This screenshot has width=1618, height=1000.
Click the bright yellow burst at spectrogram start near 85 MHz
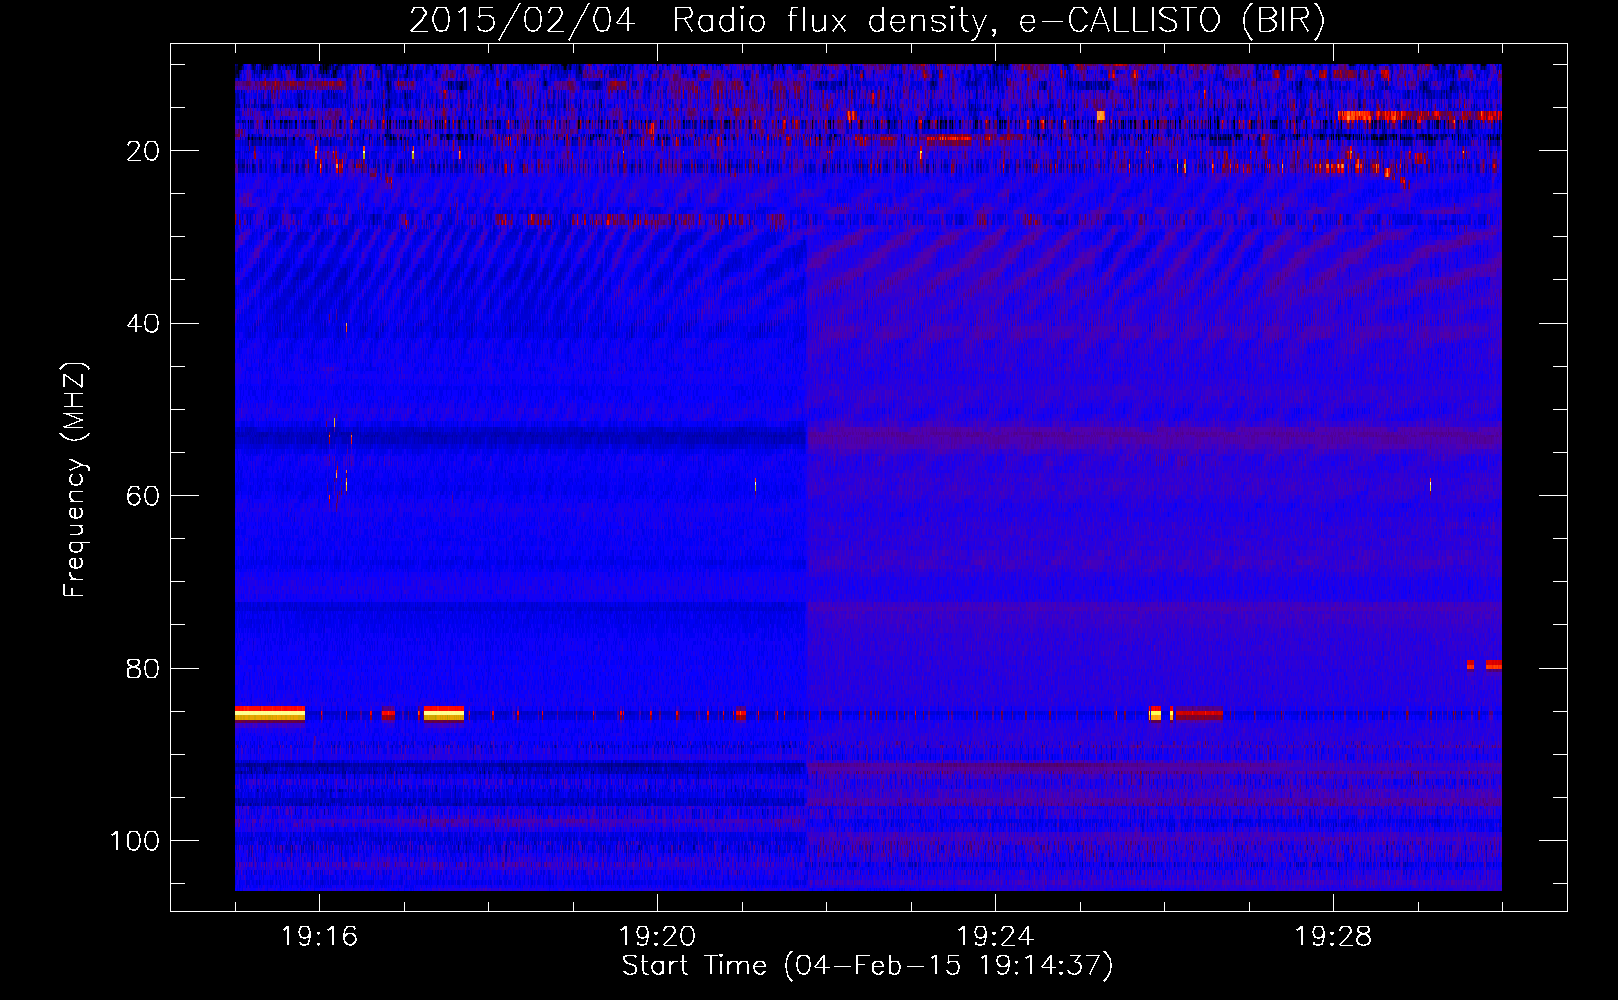pyautogui.click(x=270, y=714)
